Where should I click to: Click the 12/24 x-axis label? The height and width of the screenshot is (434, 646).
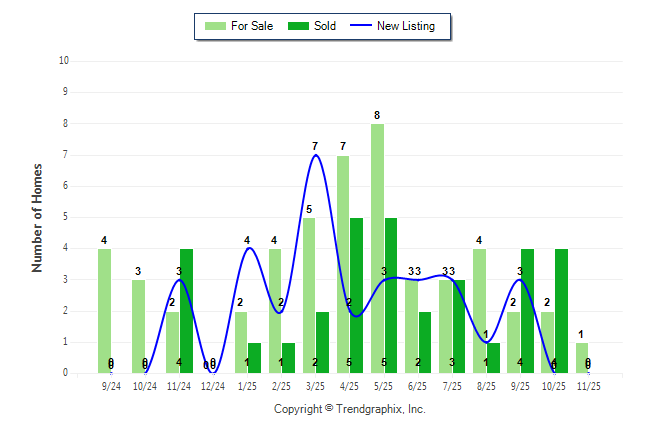click(x=213, y=385)
